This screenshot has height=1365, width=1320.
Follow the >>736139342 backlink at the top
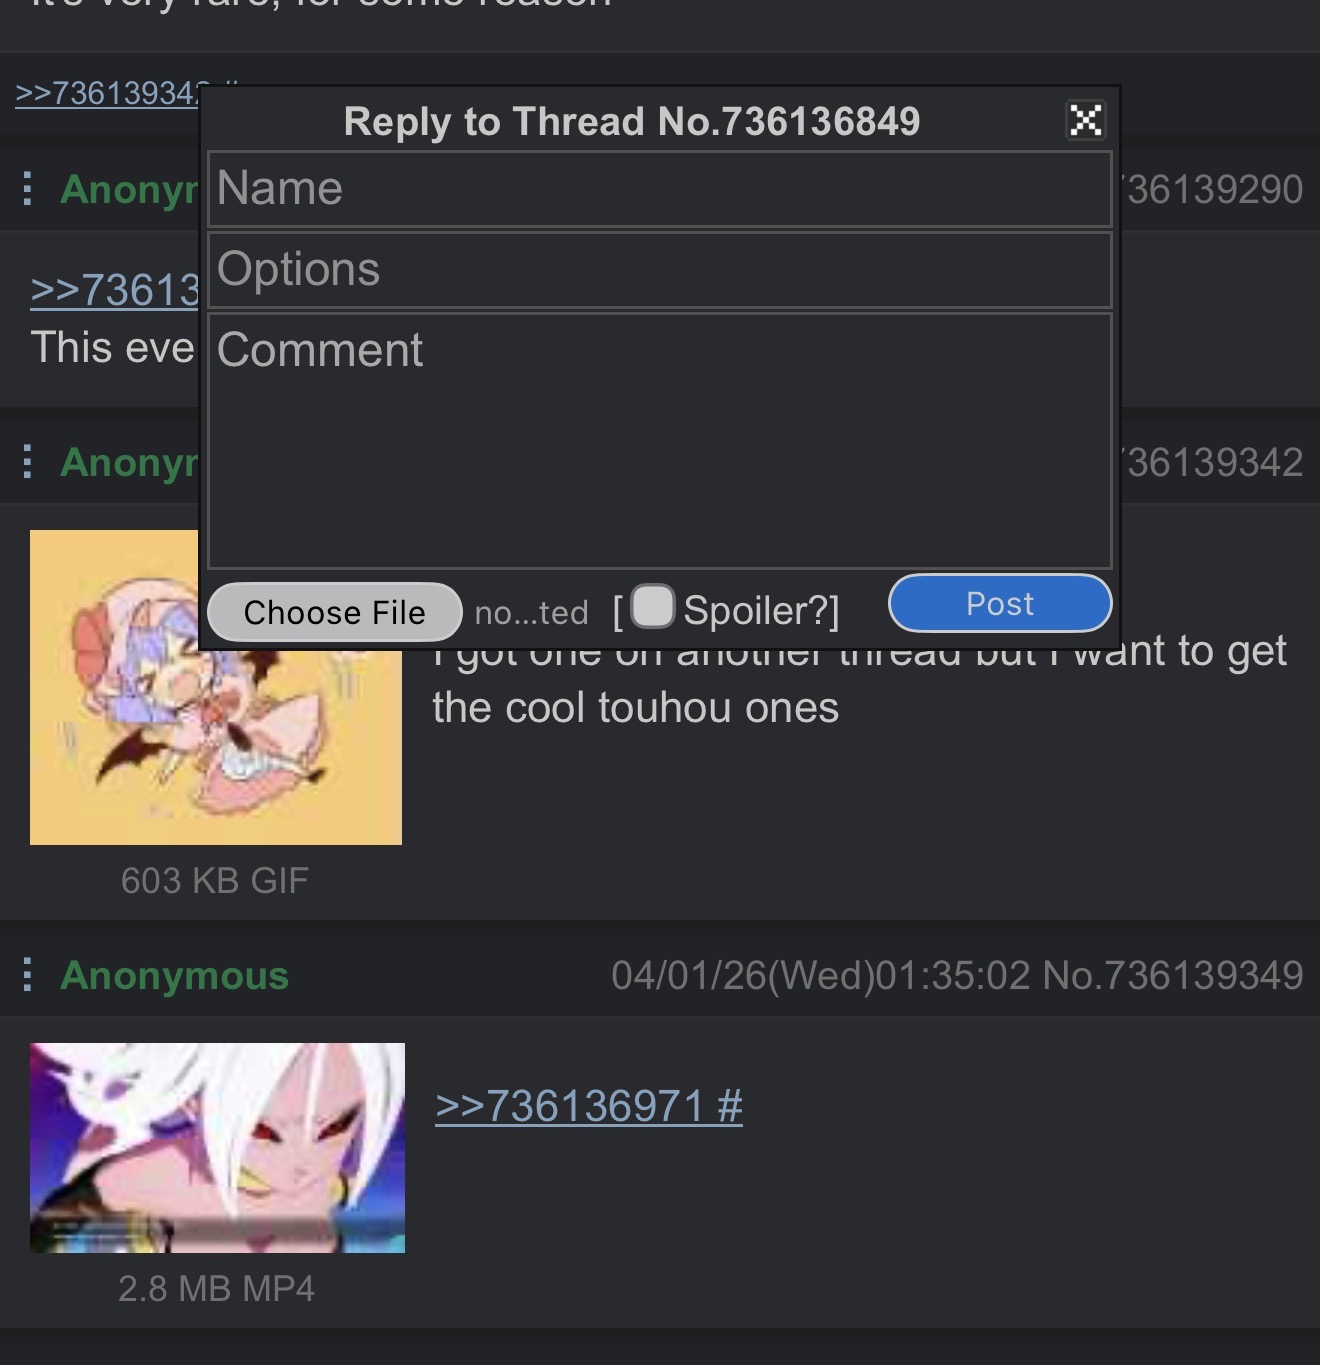point(108,93)
